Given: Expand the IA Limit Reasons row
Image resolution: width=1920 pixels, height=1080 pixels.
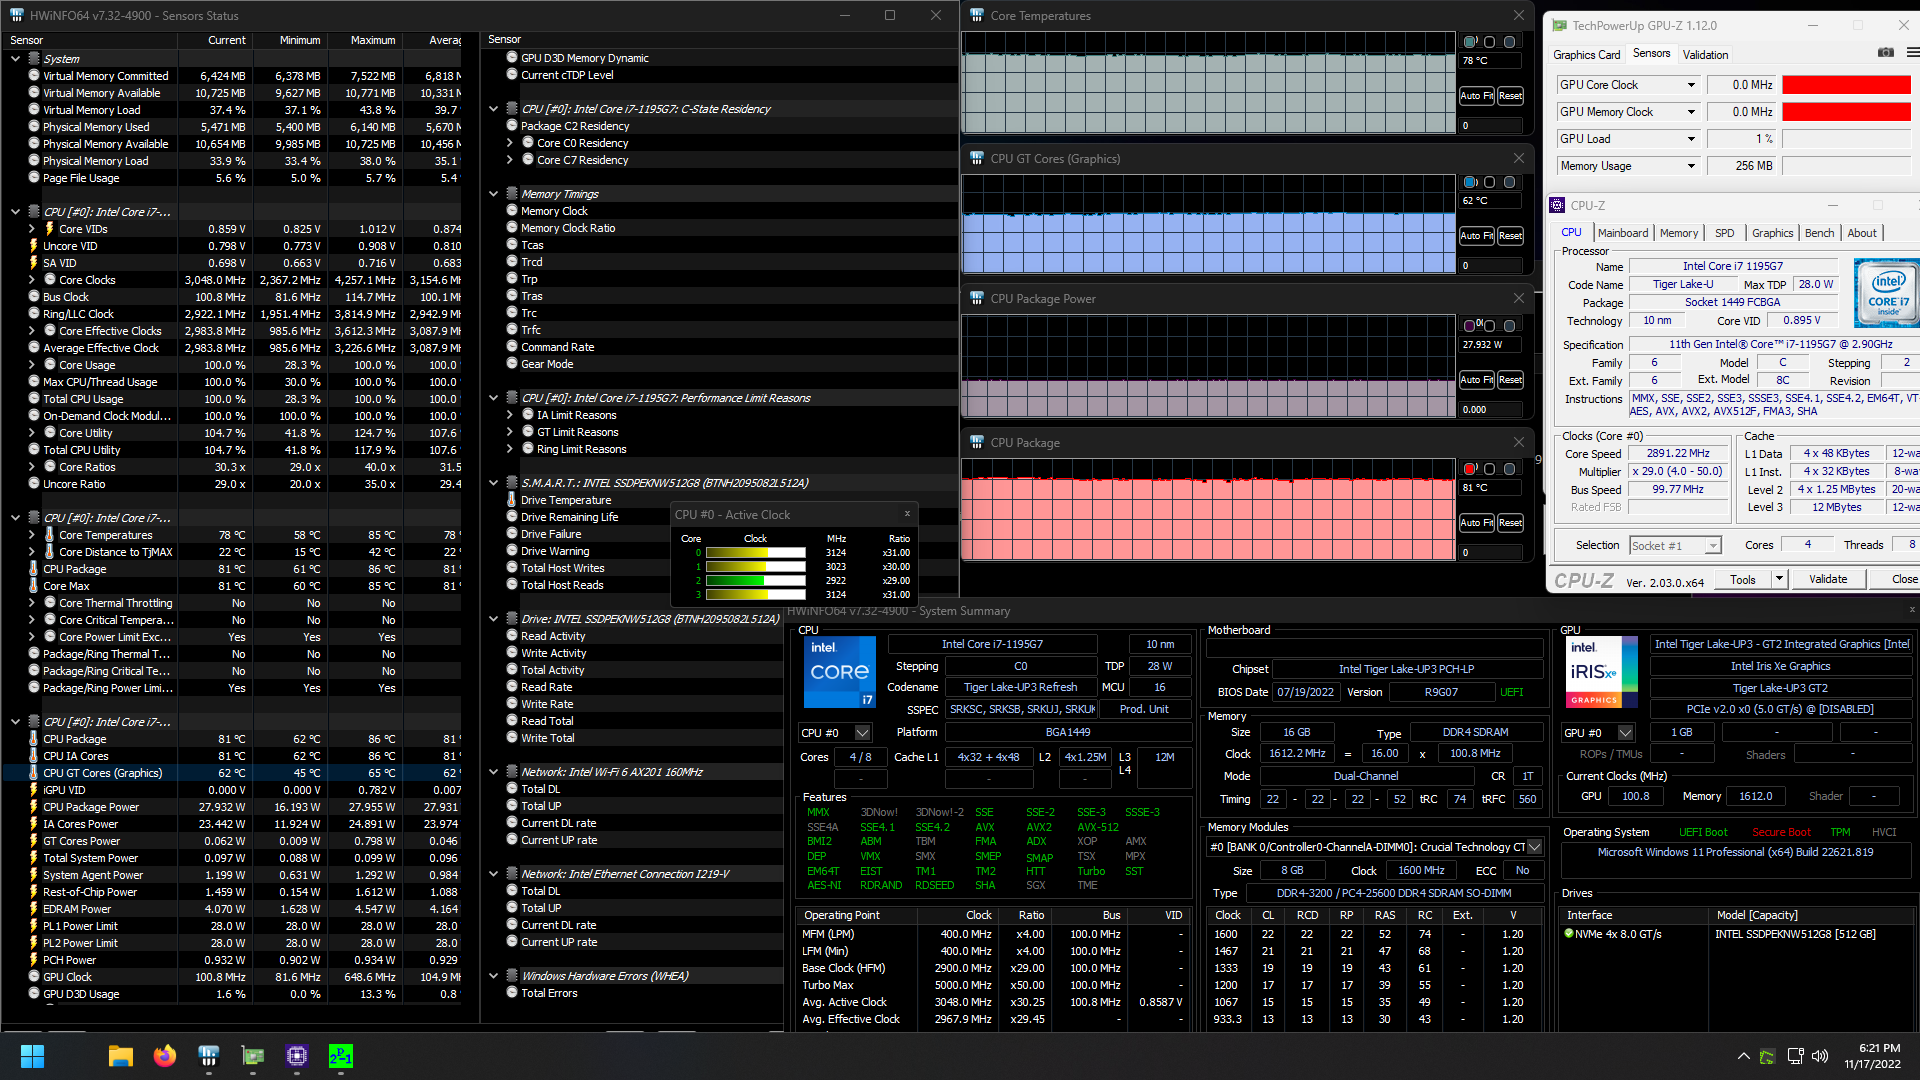Looking at the screenshot, I should (510, 415).
